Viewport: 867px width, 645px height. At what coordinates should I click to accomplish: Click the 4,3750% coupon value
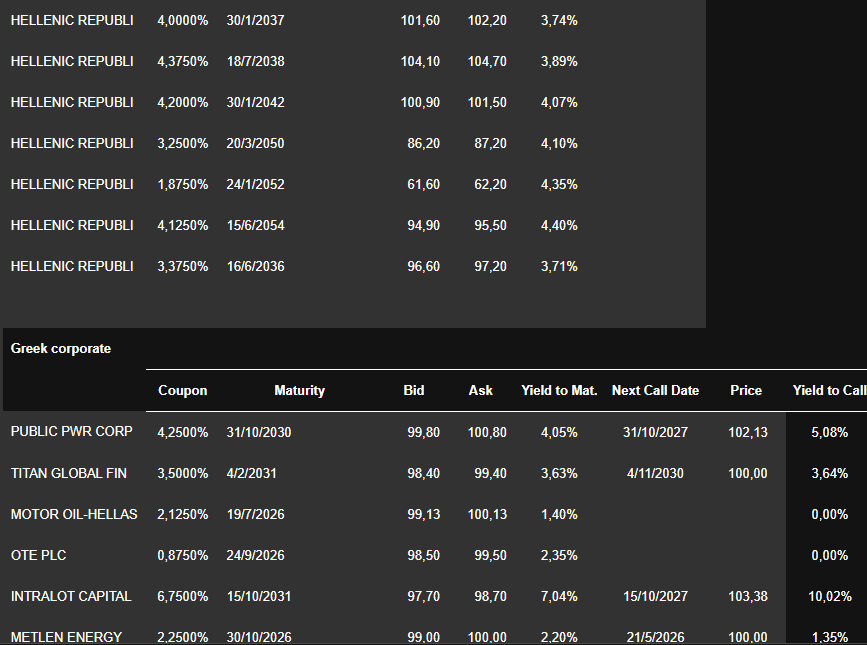(182, 61)
